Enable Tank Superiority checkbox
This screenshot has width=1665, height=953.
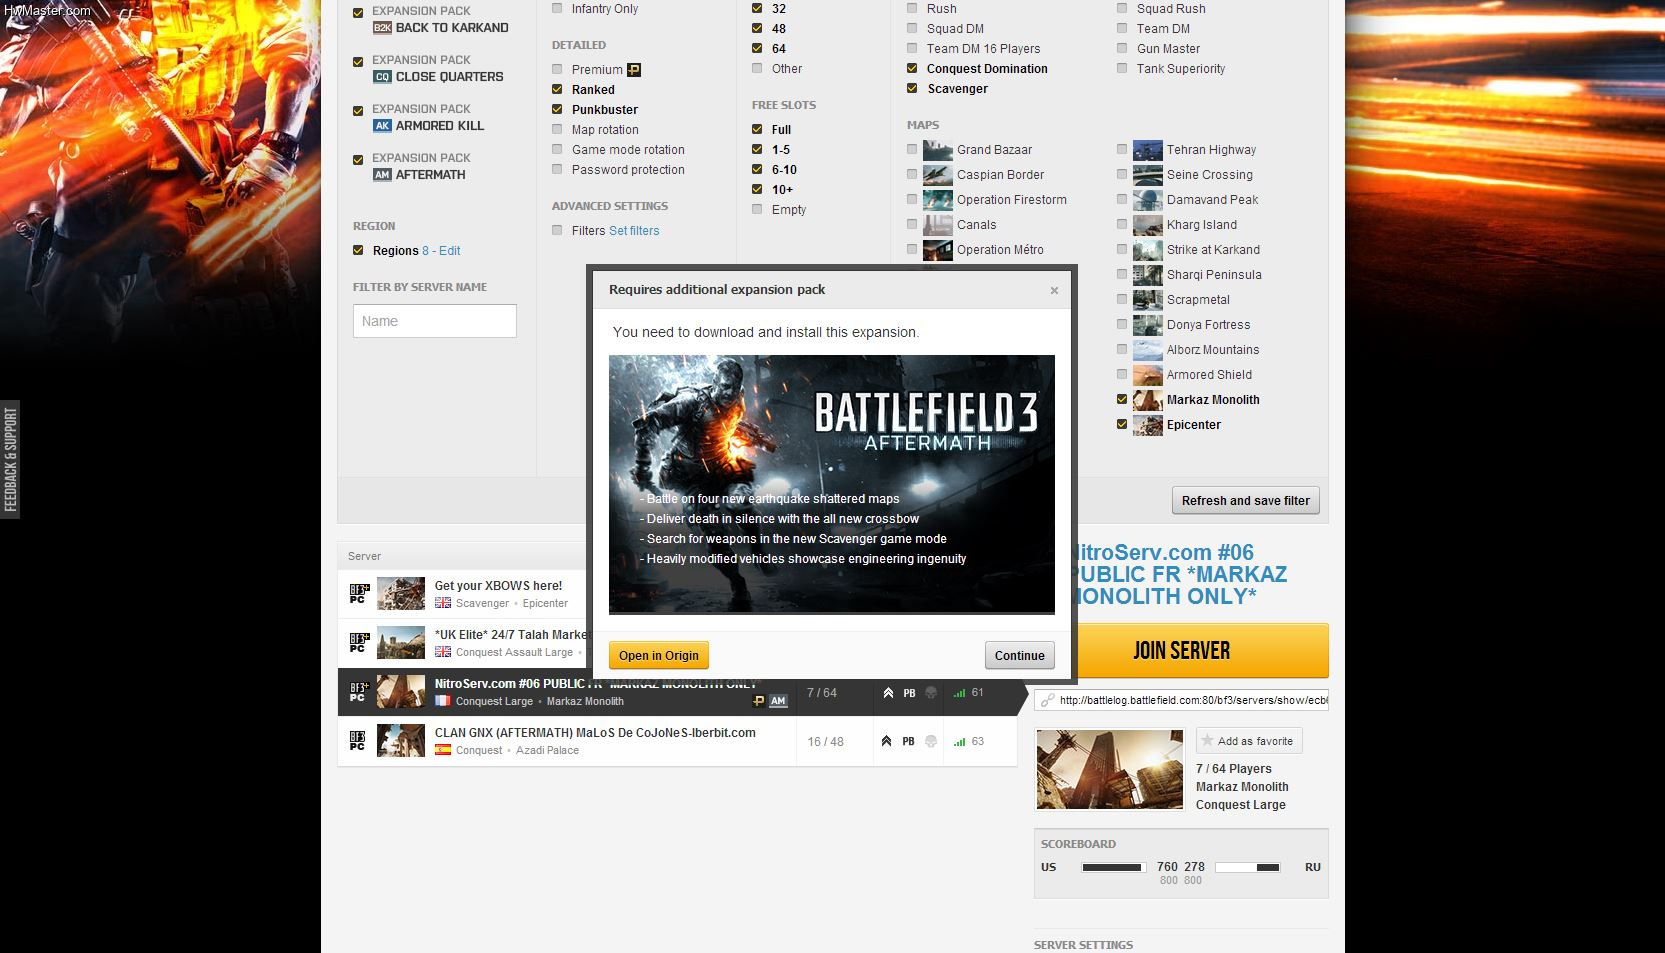pos(1122,68)
